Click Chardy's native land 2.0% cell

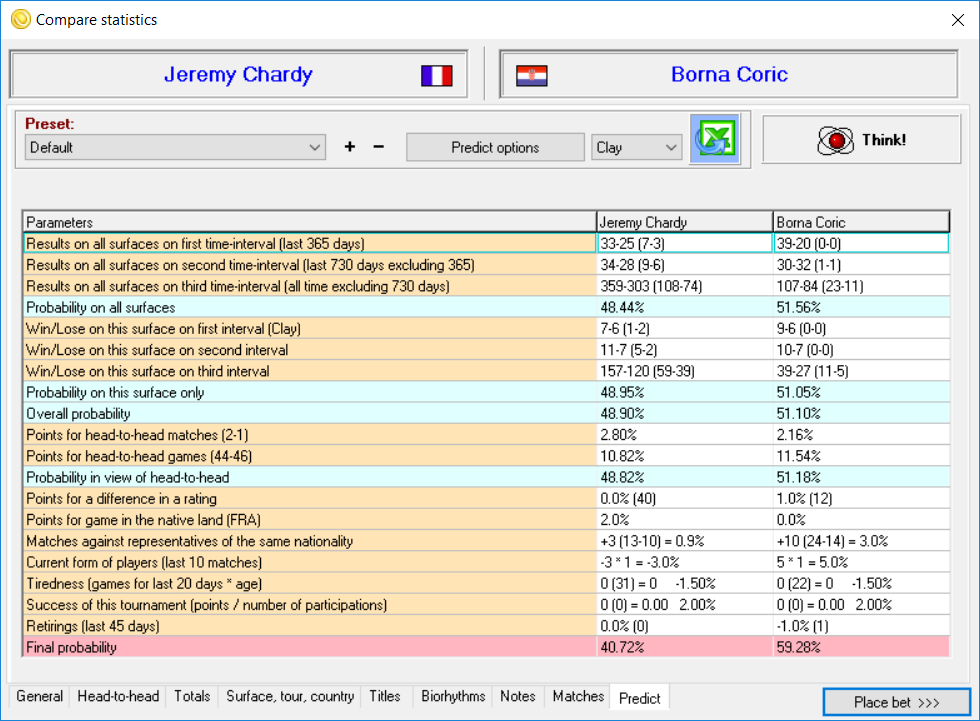(685, 520)
